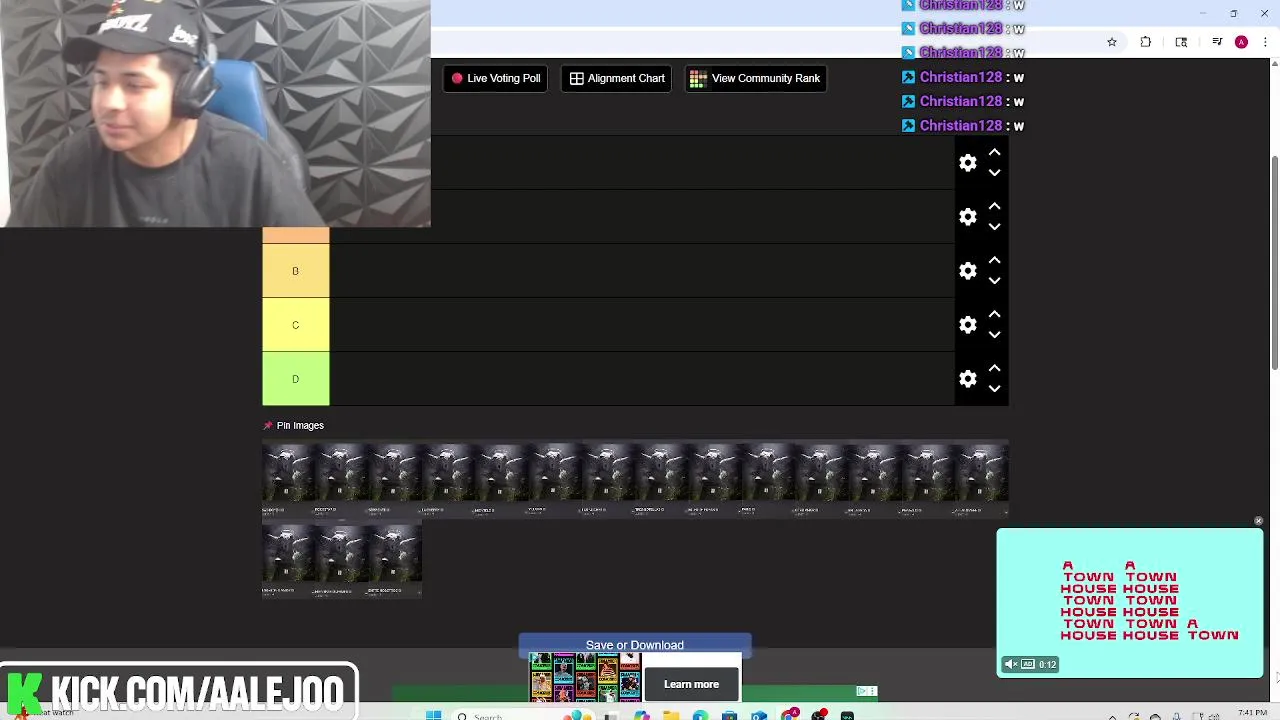
Task: Click the page vertical scrollbar
Action: (x=1274, y=263)
